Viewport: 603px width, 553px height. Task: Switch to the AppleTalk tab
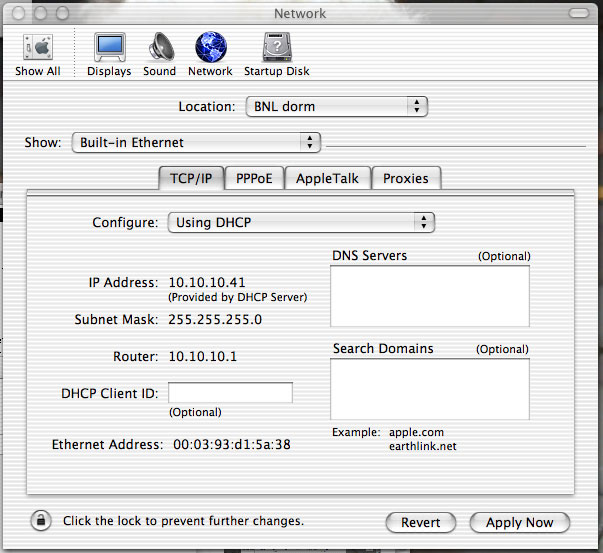click(328, 178)
